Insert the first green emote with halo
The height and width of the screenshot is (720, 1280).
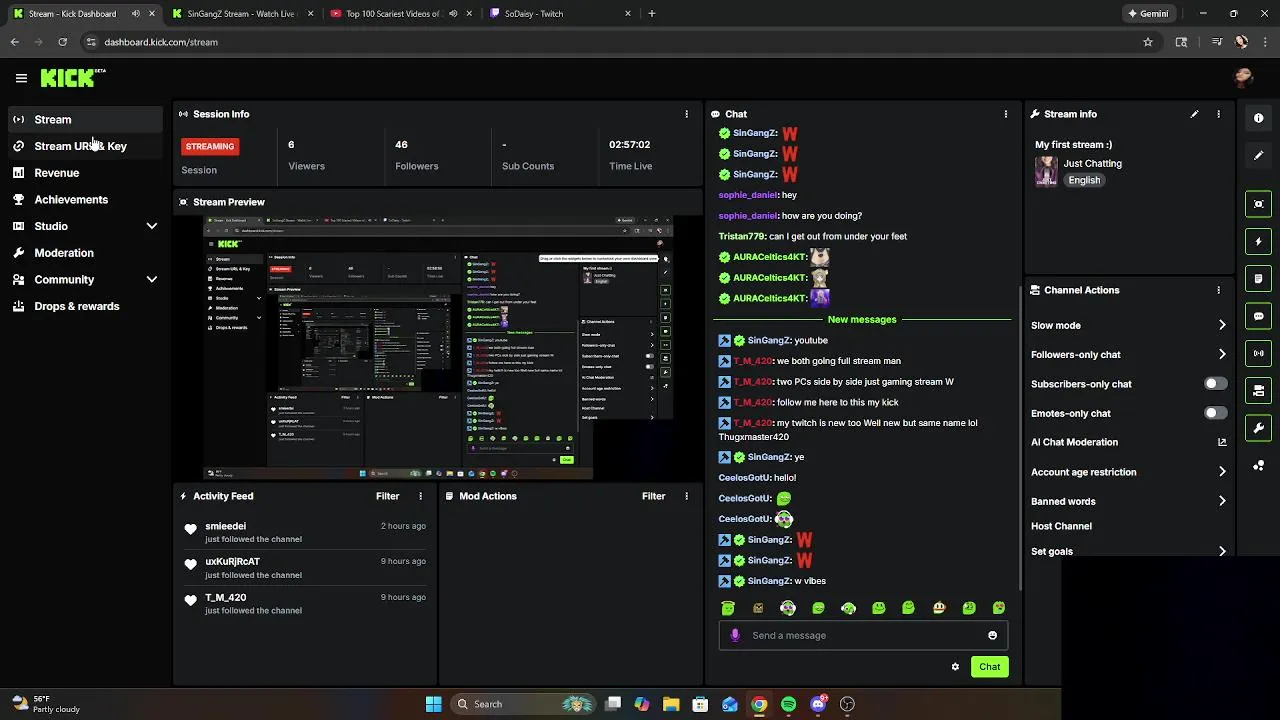tap(728, 608)
